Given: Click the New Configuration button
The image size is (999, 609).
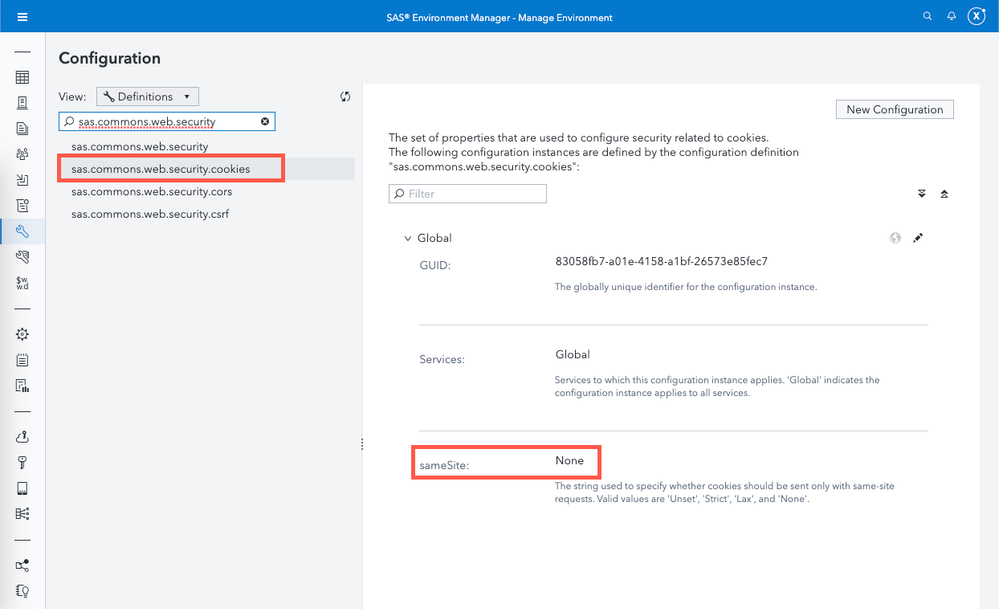Looking at the screenshot, I should (x=894, y=109).
